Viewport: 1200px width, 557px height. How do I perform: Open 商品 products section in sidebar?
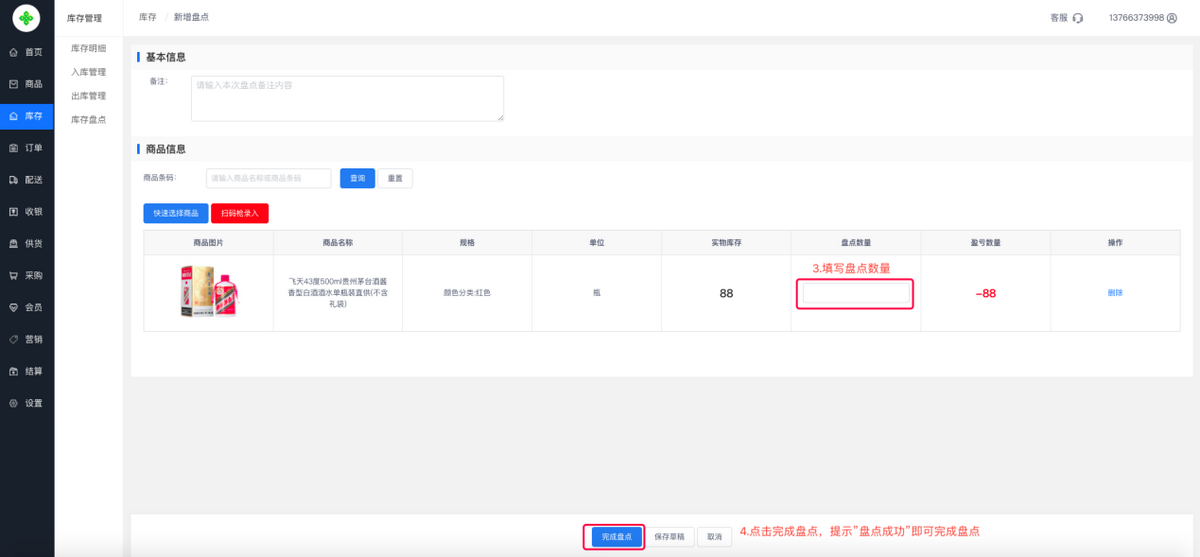tap(26, 84)
